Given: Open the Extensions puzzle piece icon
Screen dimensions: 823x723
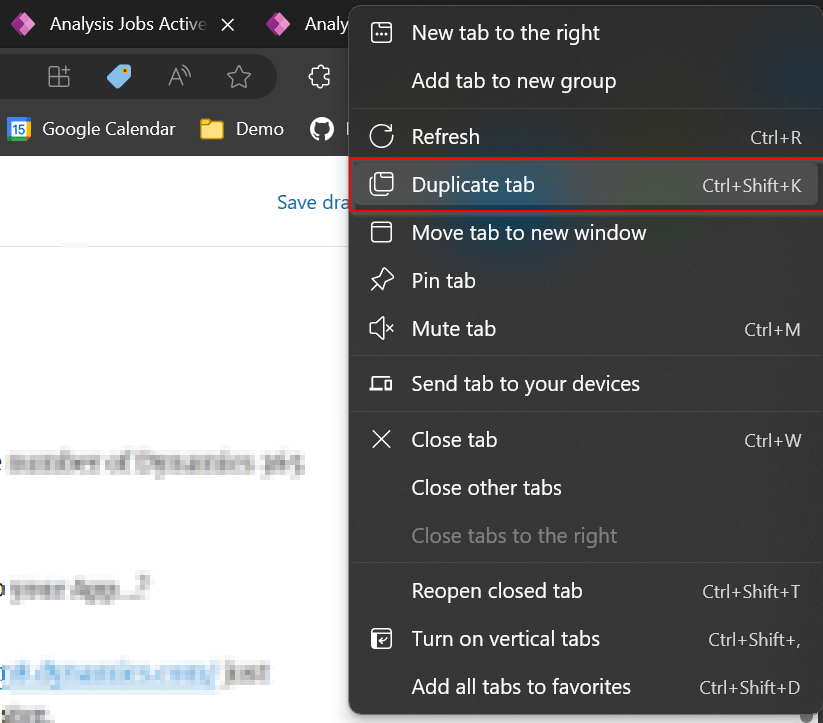Looking at the screenshot, I should [319, 77].
